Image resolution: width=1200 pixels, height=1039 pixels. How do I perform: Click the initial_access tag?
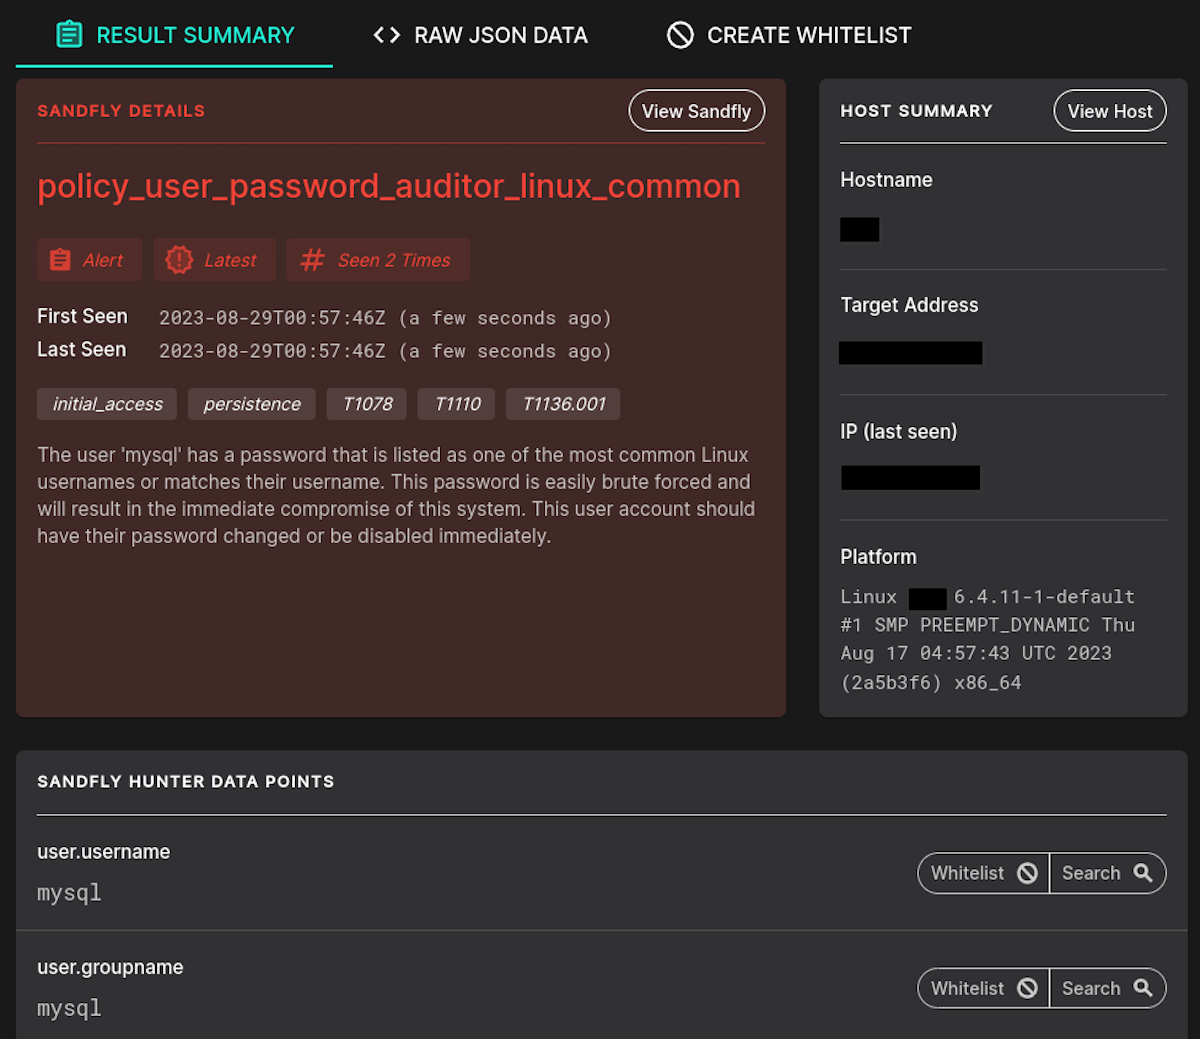[x=106, y=404]
